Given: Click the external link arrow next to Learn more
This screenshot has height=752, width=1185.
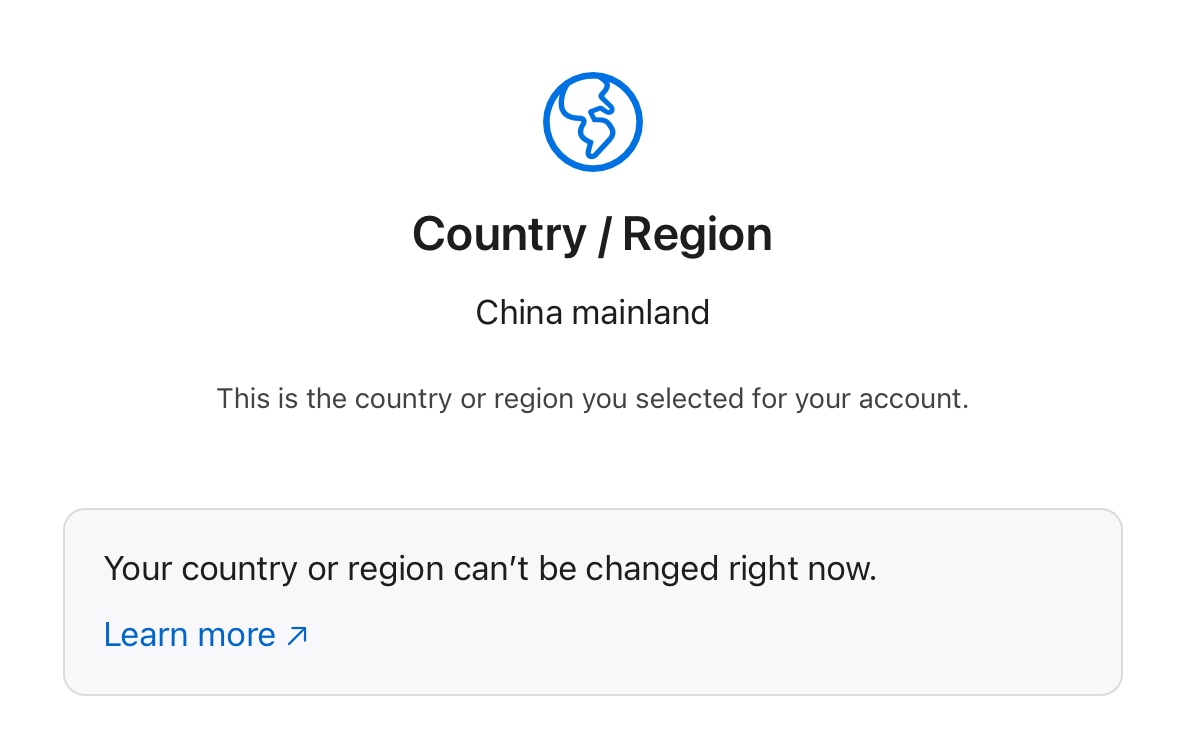Looking at the screenshot, I should (x=295, y=634).
